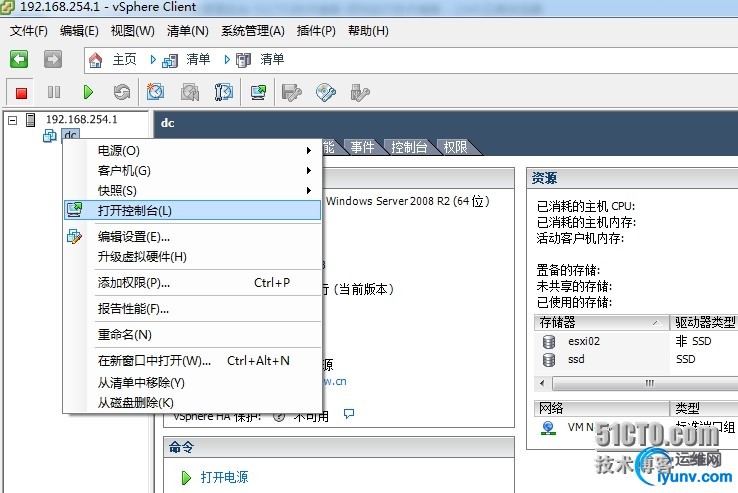Expand the 客户机(G) submenu arrow
This screenshot has height=493, width=738.
click(x=309, y=170)
